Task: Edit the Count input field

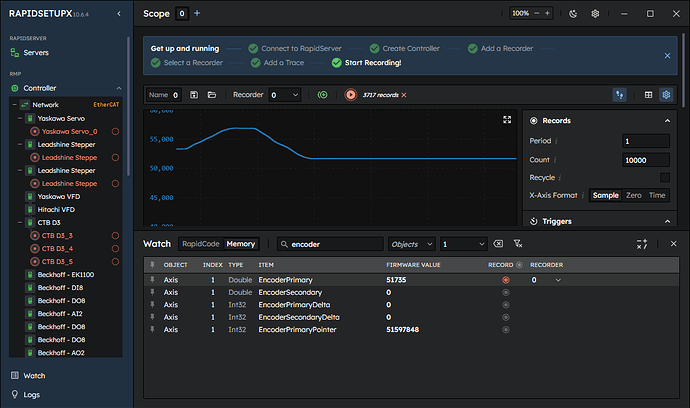Action: [646, 160]
